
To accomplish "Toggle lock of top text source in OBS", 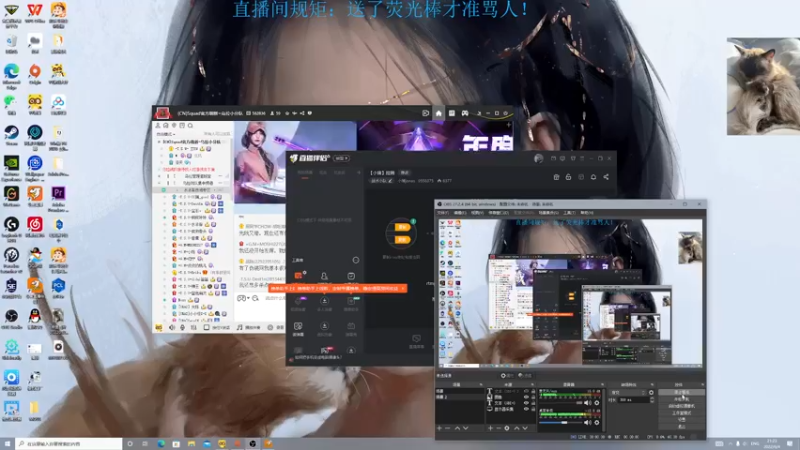I will point(533,391).
